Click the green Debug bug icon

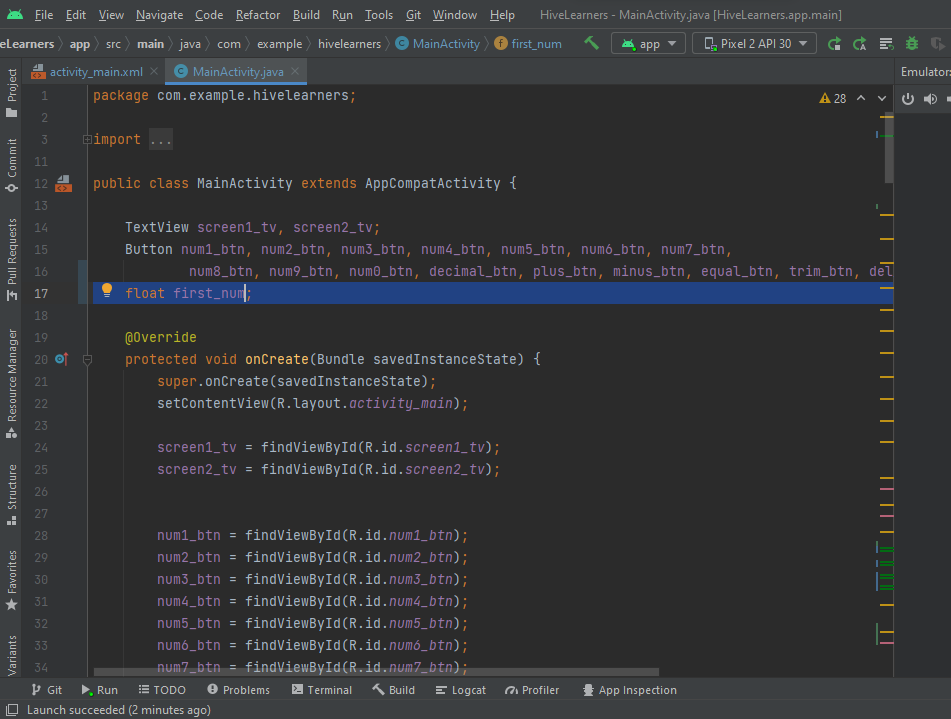point(912,44)
